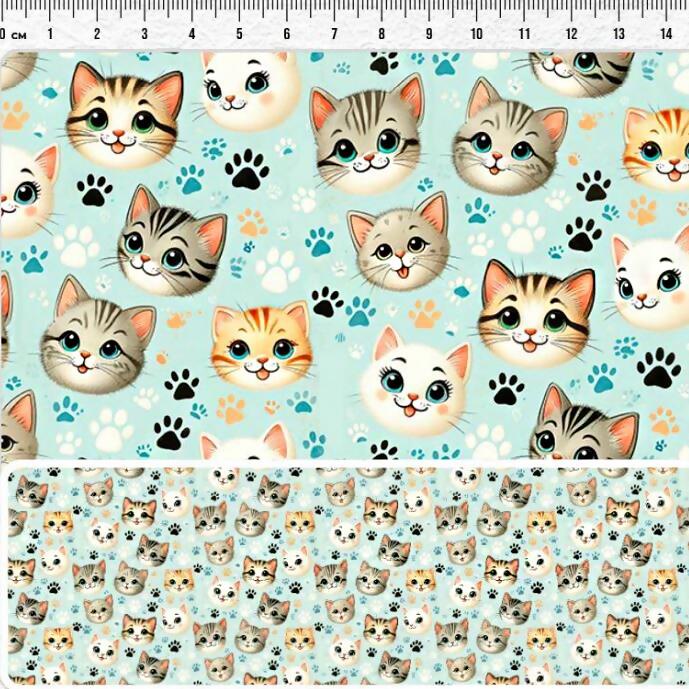Image resolution: width=689 pixels, height=689 pixels.
Task: Click the number 10 on the ruler
Action: 476,35
